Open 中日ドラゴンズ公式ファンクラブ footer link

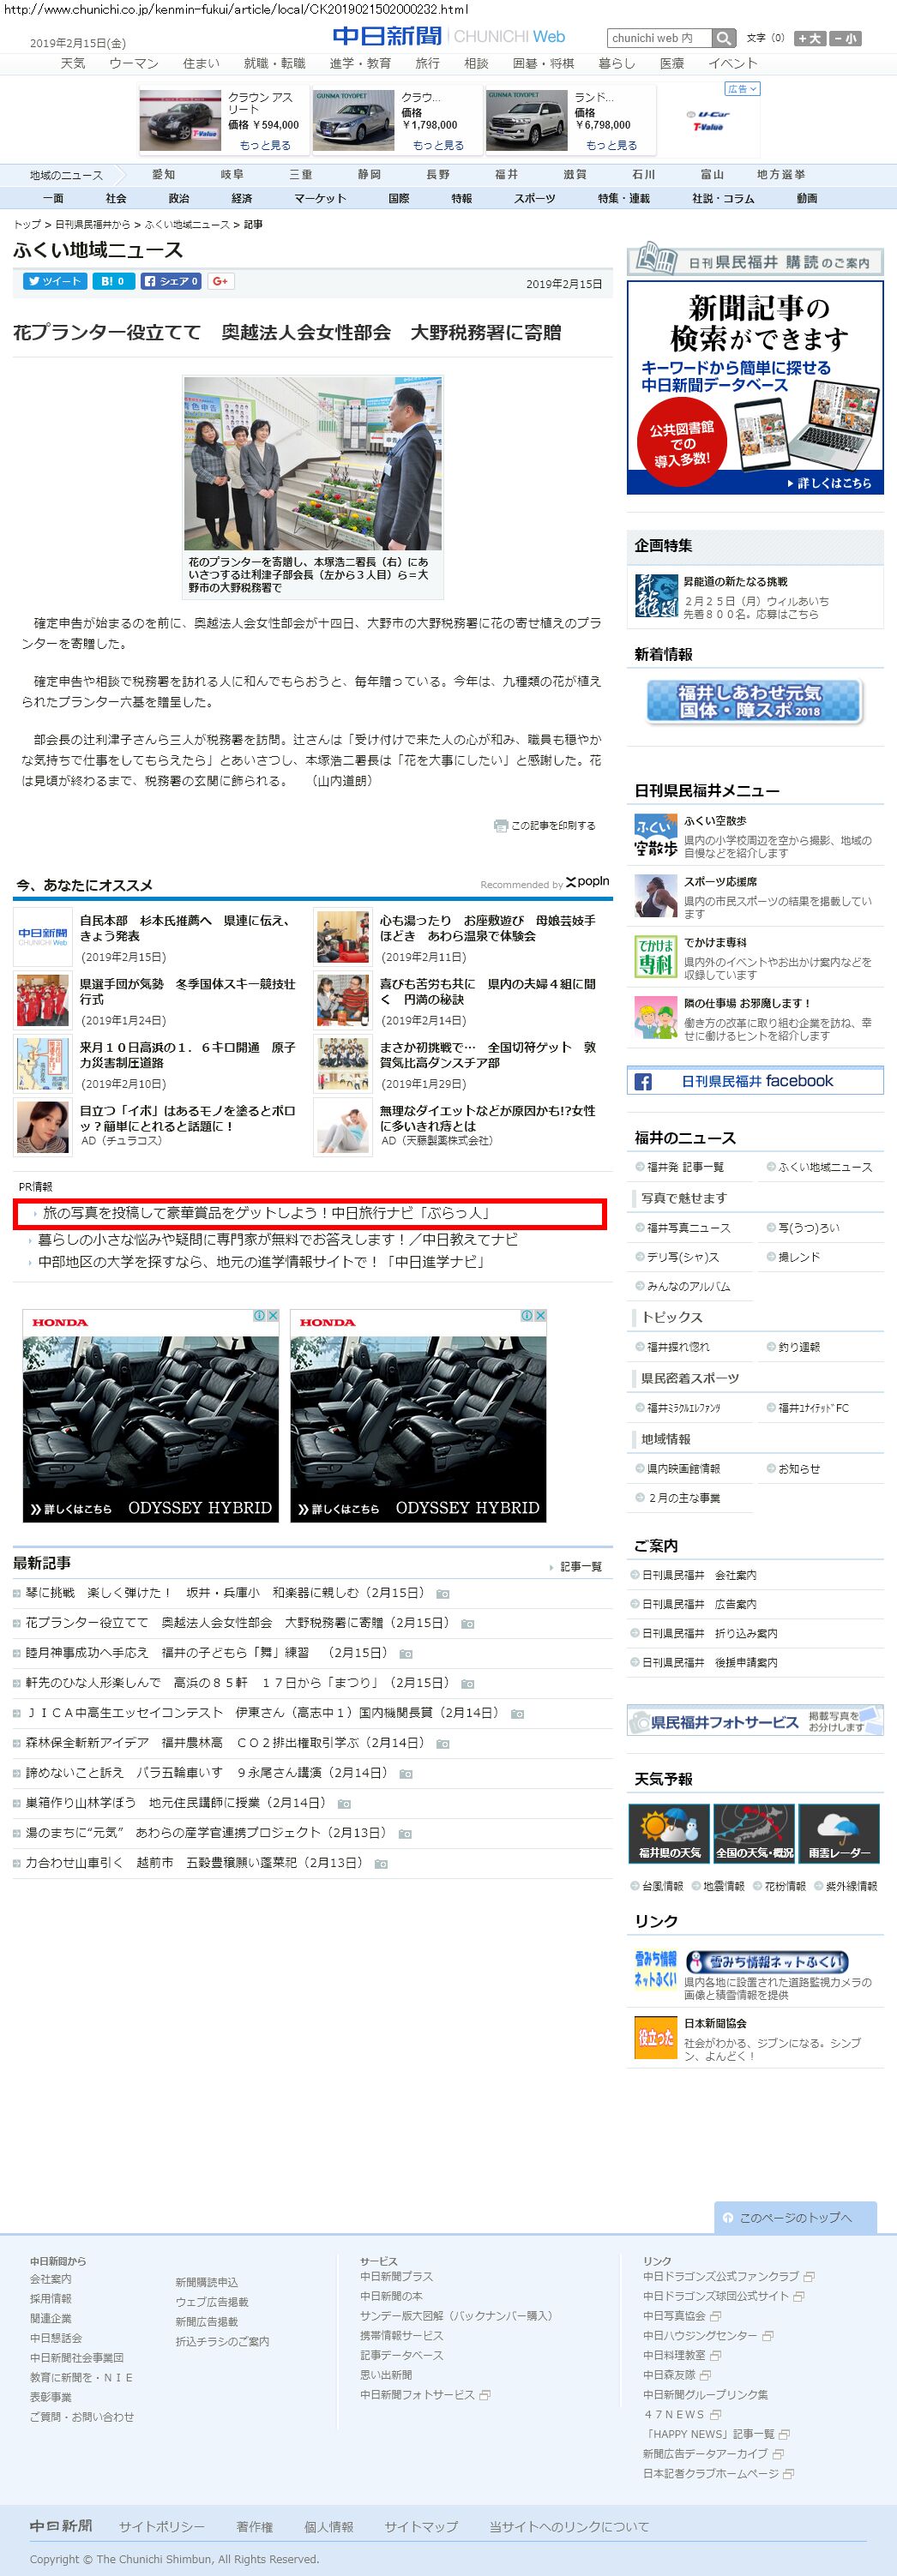click(x=721, y=2276)
